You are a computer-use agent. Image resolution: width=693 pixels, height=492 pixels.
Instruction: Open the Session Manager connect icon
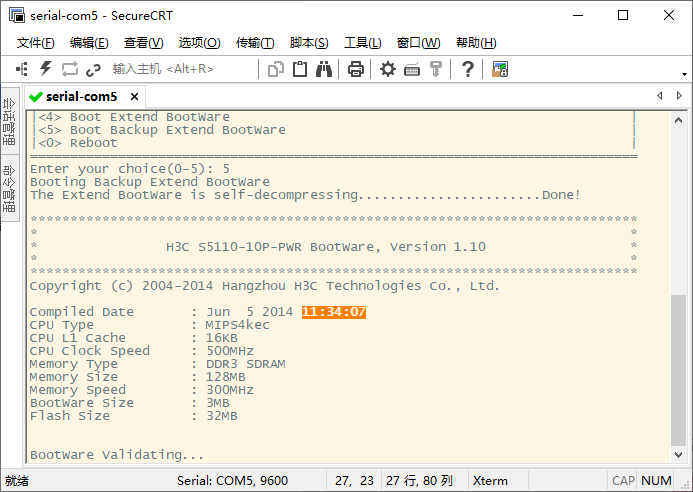[x=21, y=69]
